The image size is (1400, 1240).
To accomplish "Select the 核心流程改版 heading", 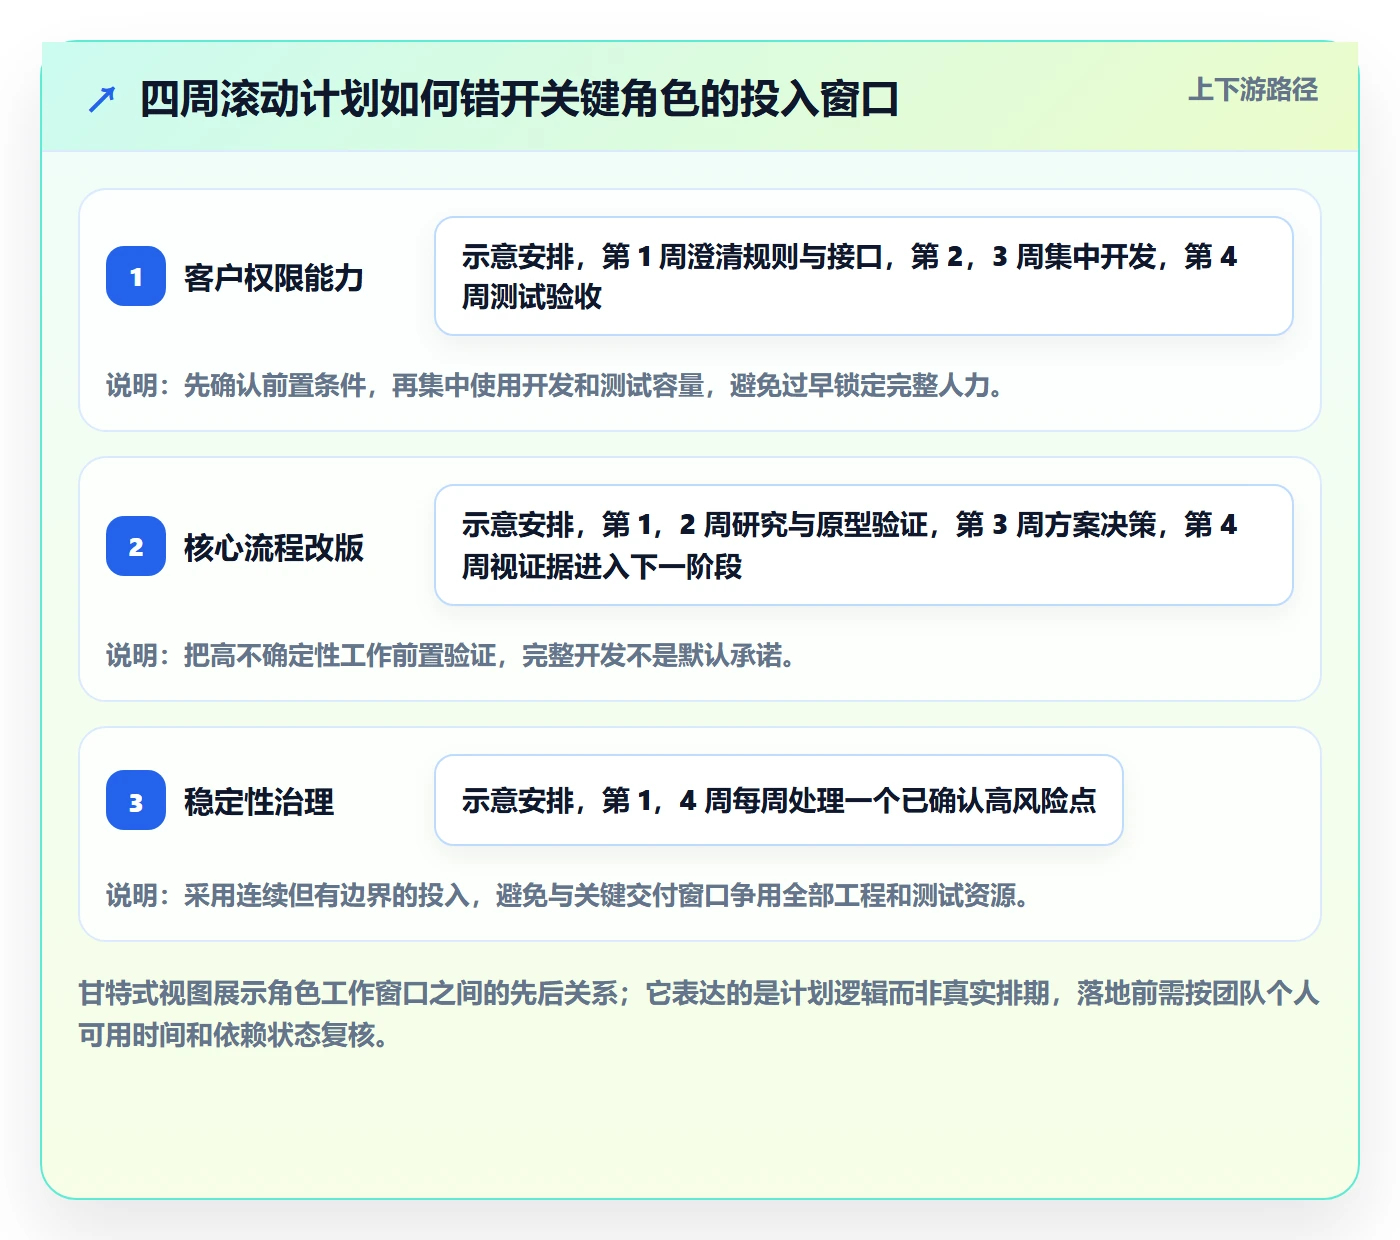I will [x=273, y=547].
